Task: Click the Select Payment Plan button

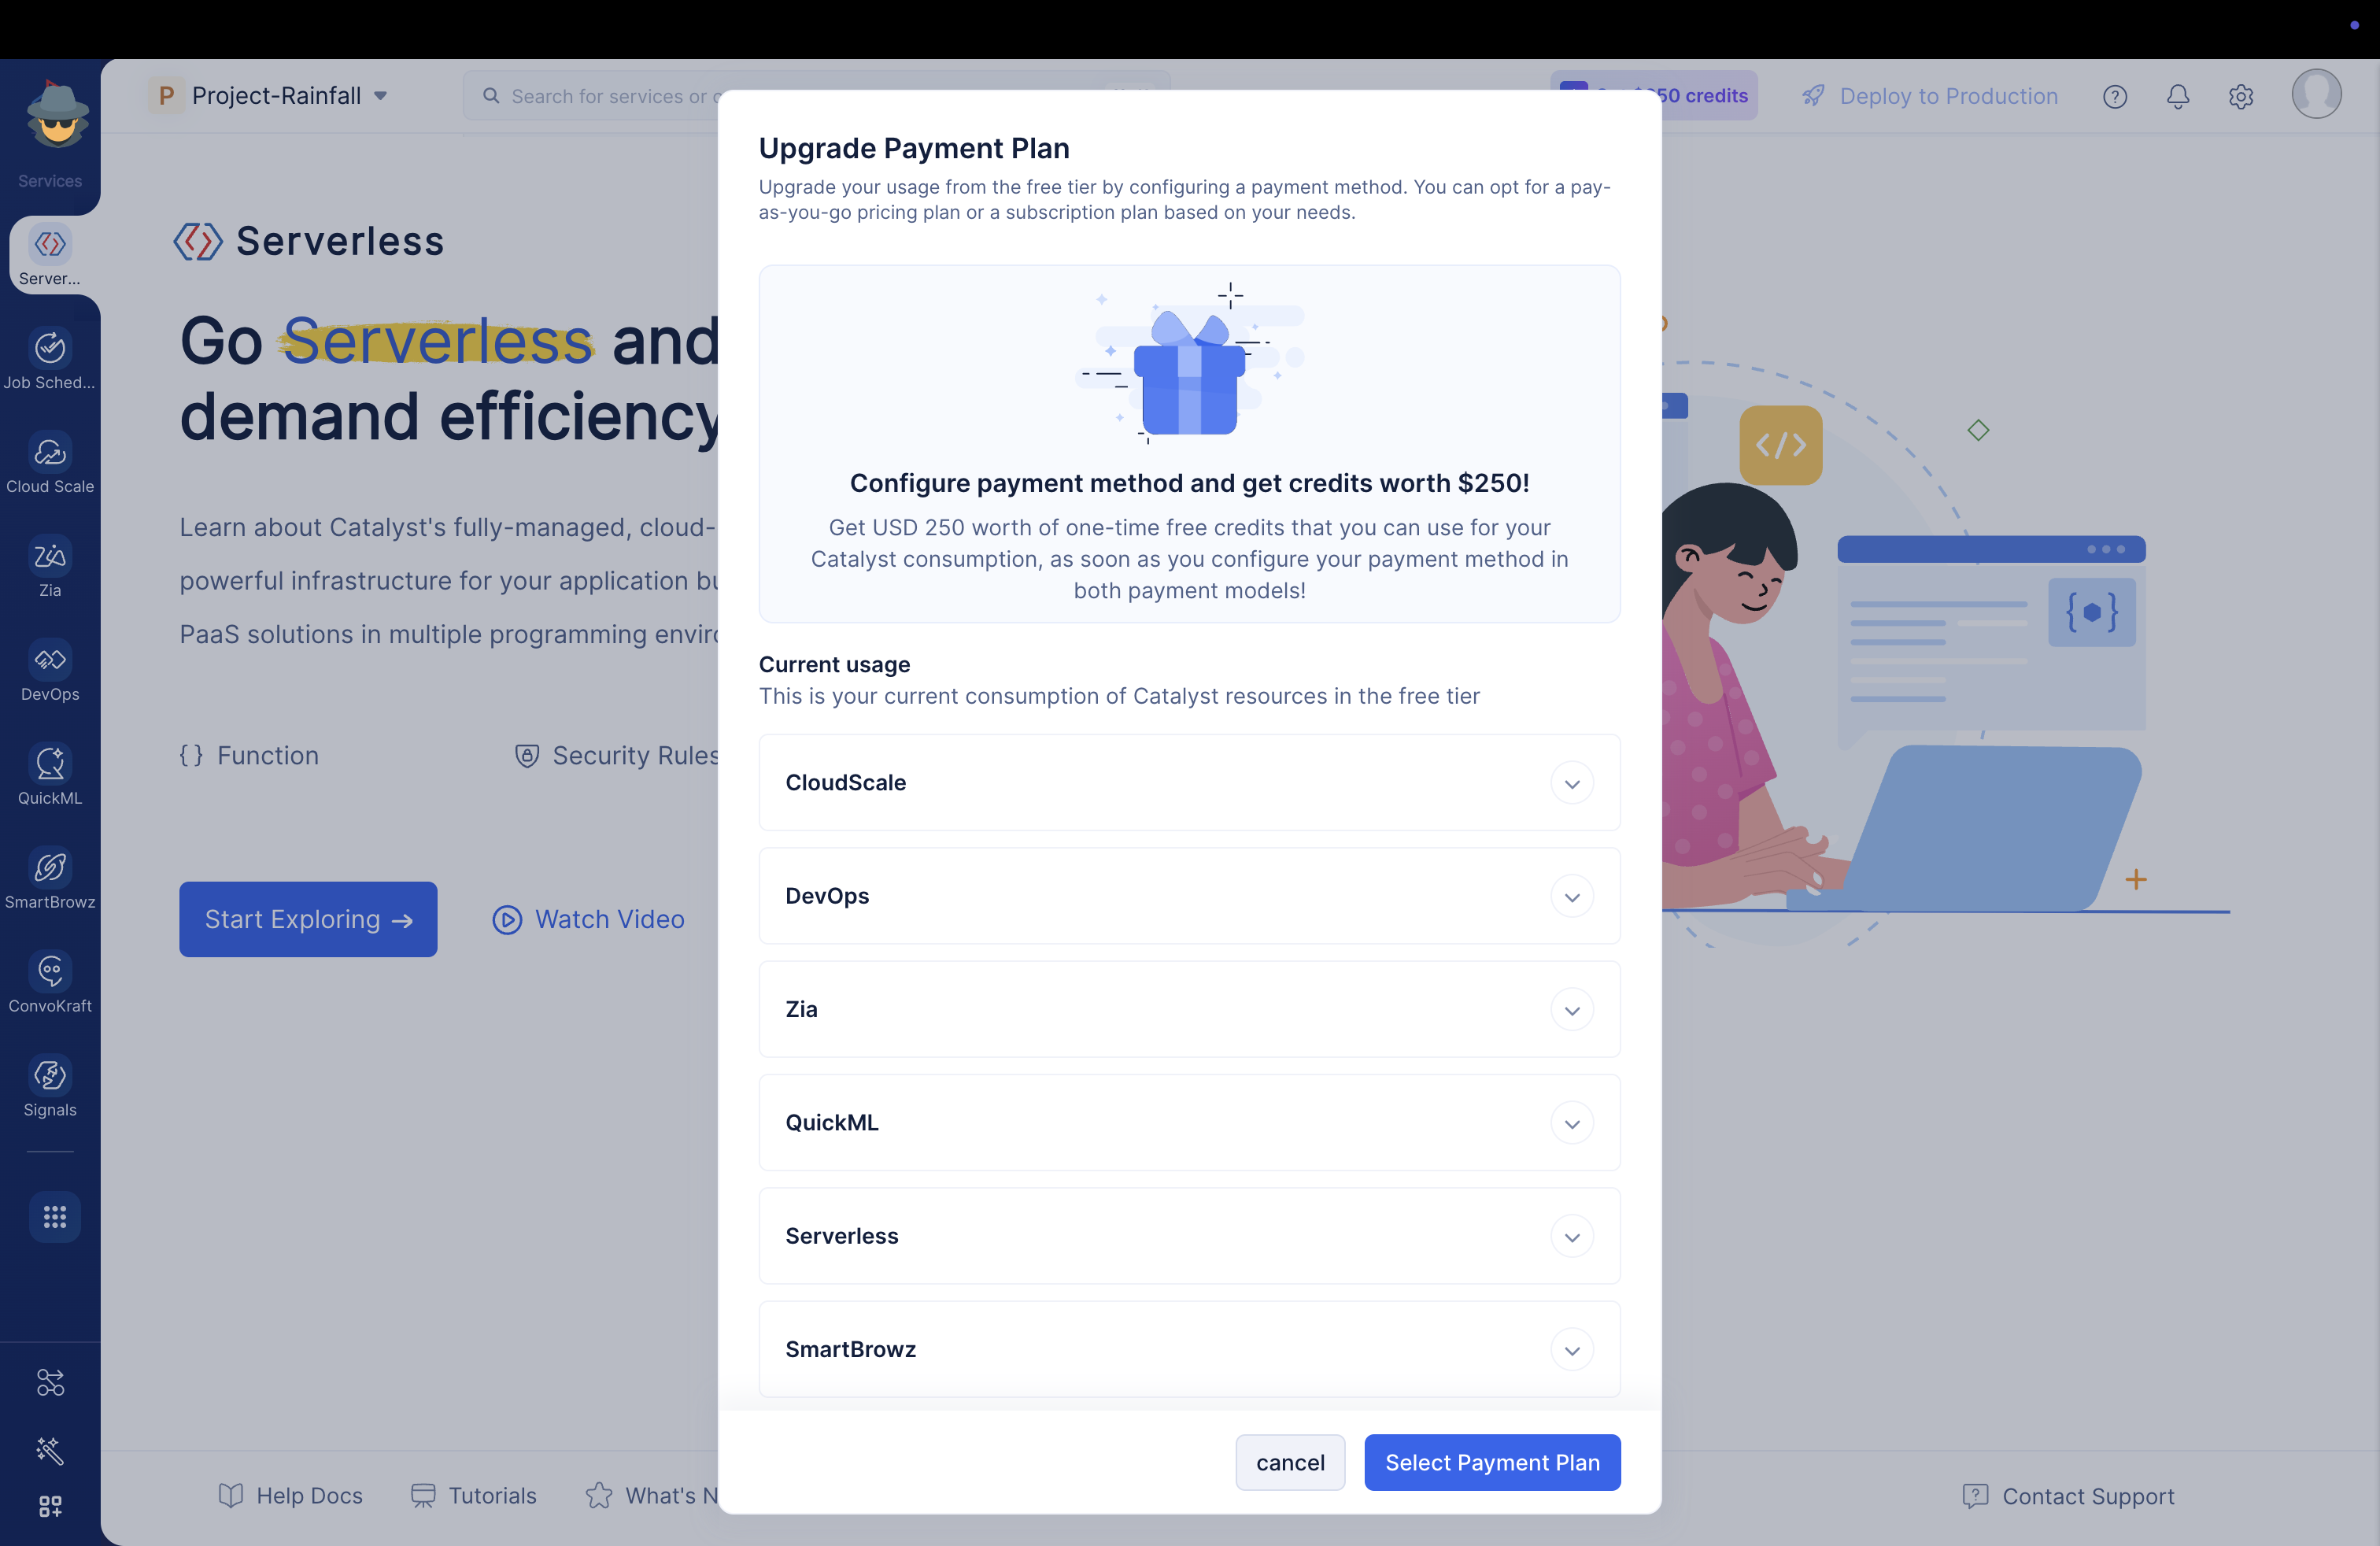Action: point(1492,1462)
